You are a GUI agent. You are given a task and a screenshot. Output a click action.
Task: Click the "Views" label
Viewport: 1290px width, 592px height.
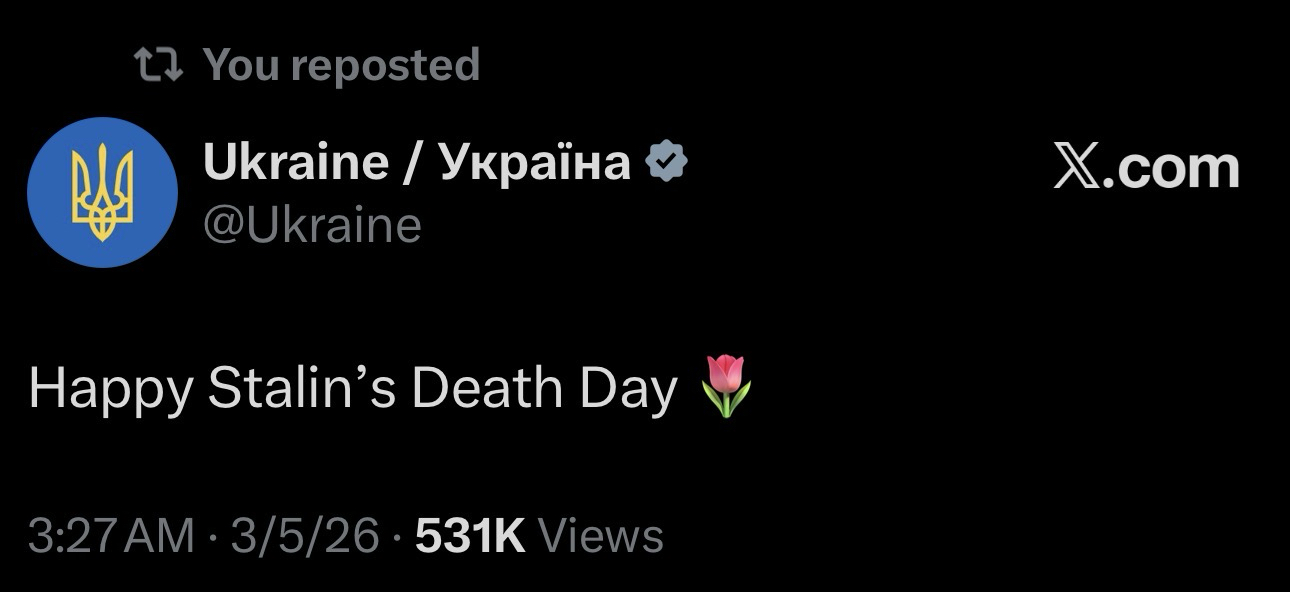[600, 536]
